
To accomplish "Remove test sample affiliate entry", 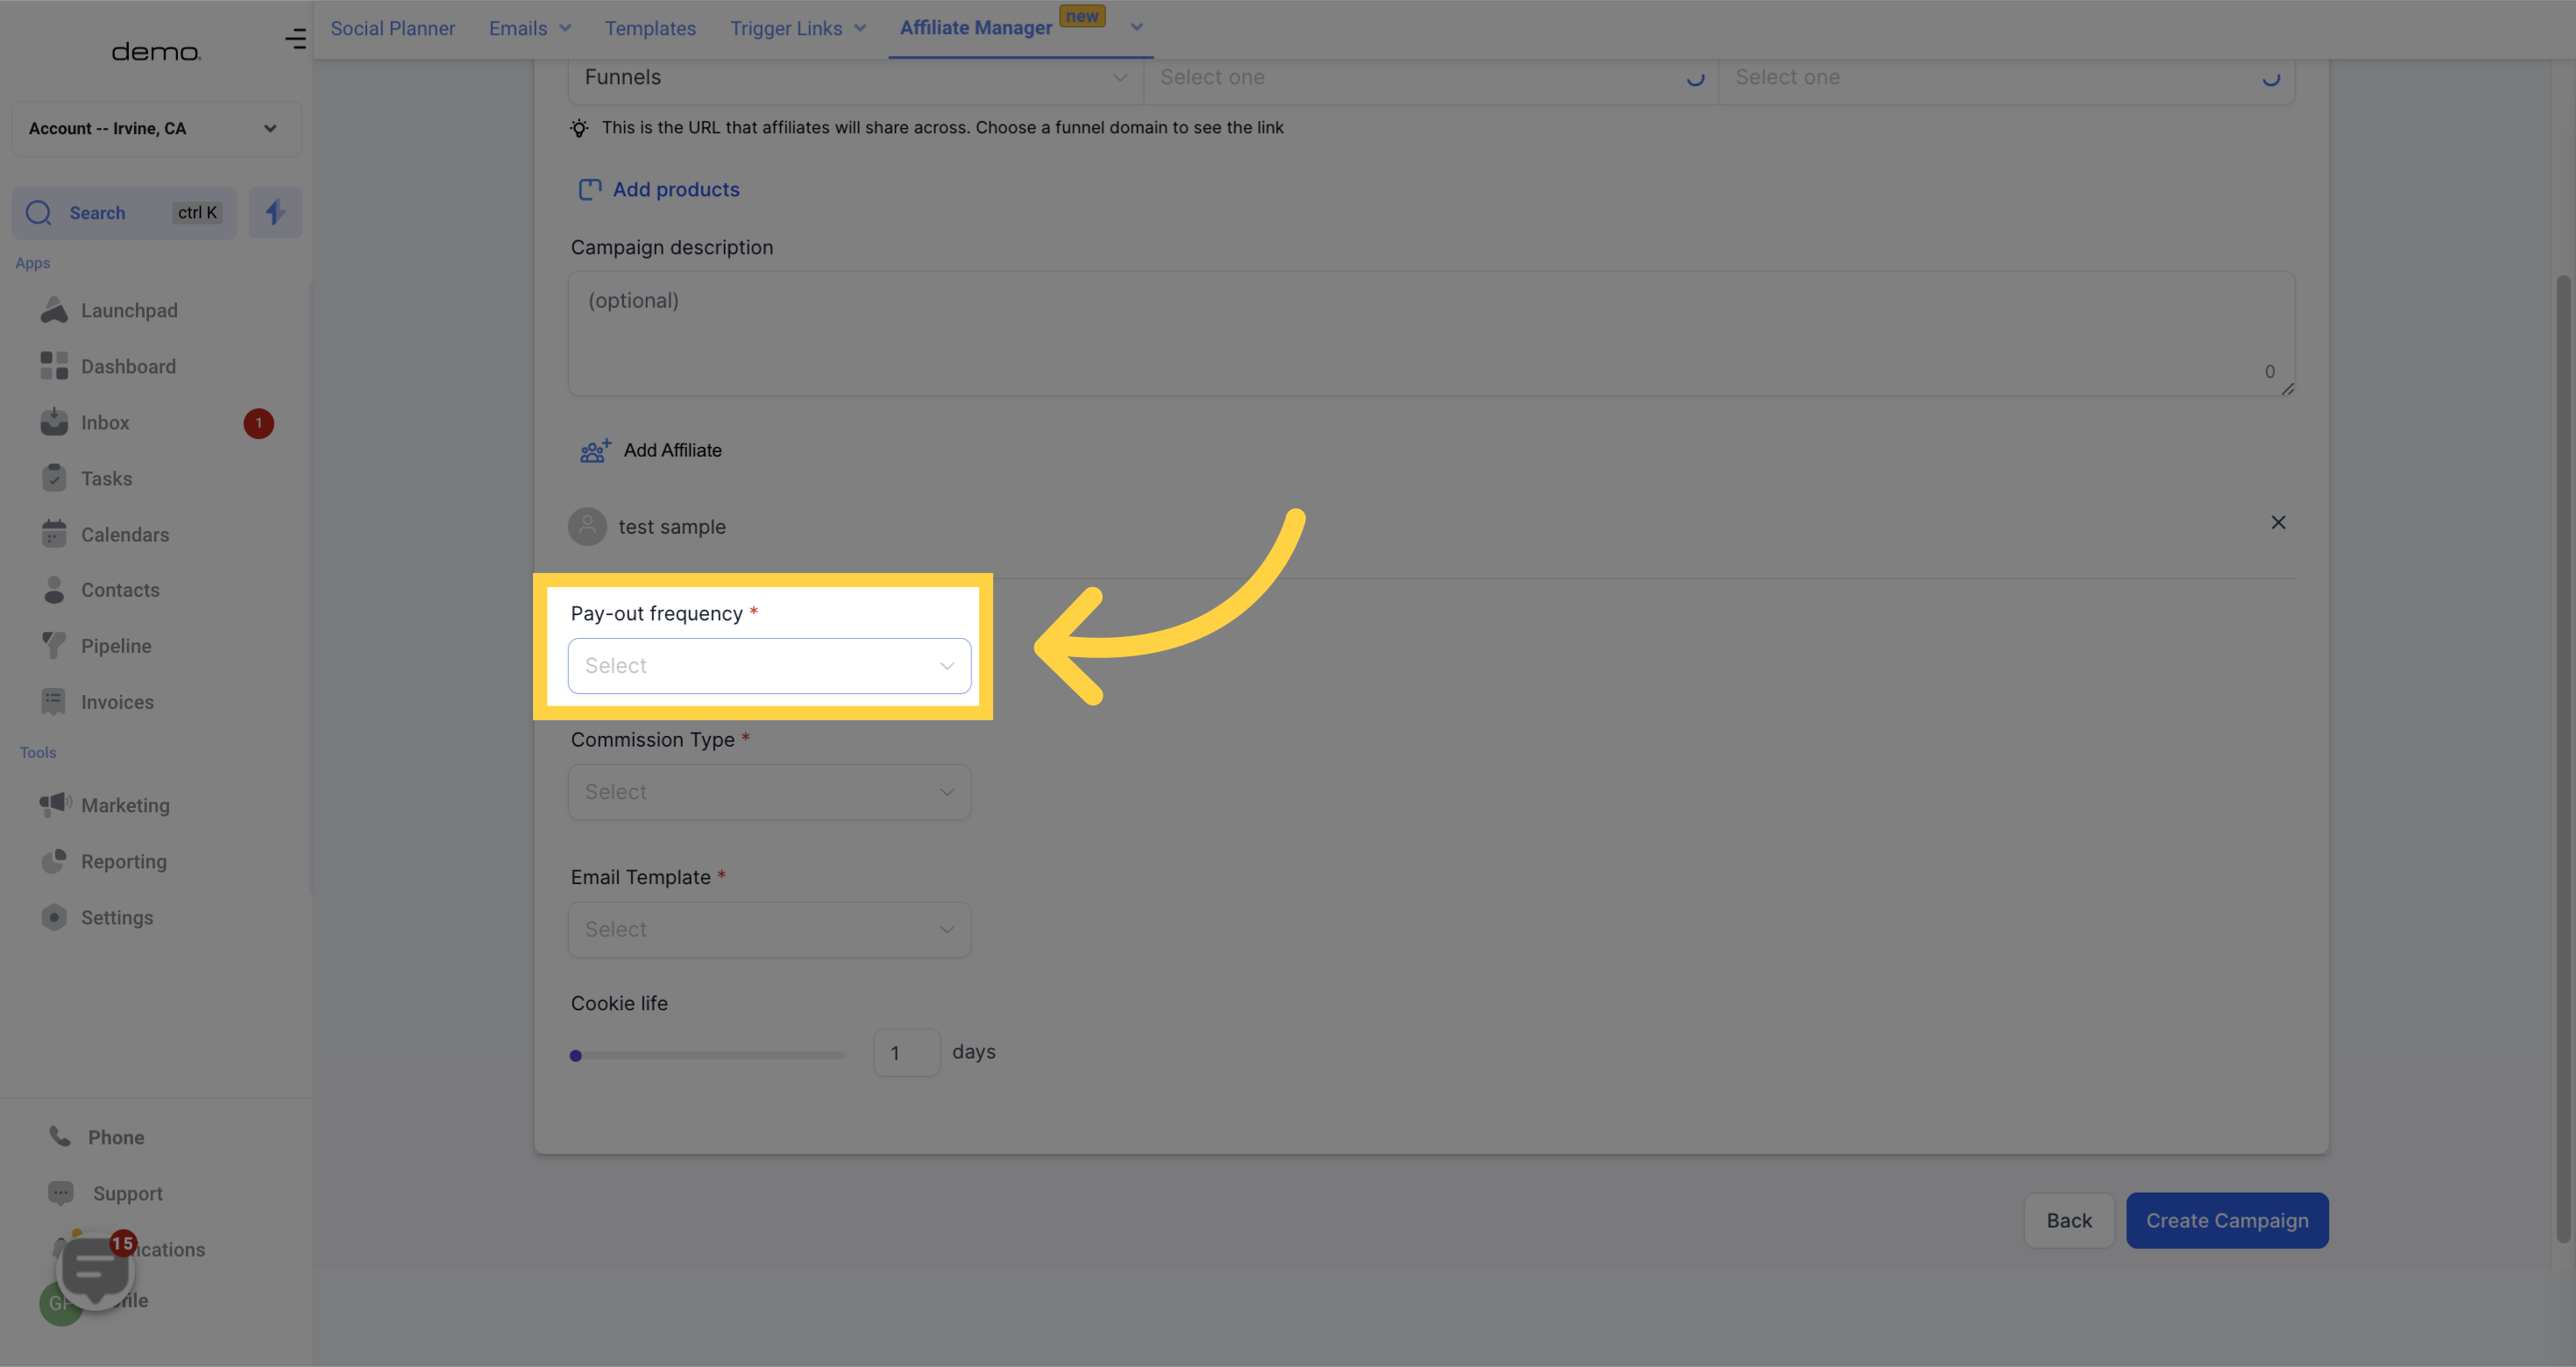I will 2278,522.
